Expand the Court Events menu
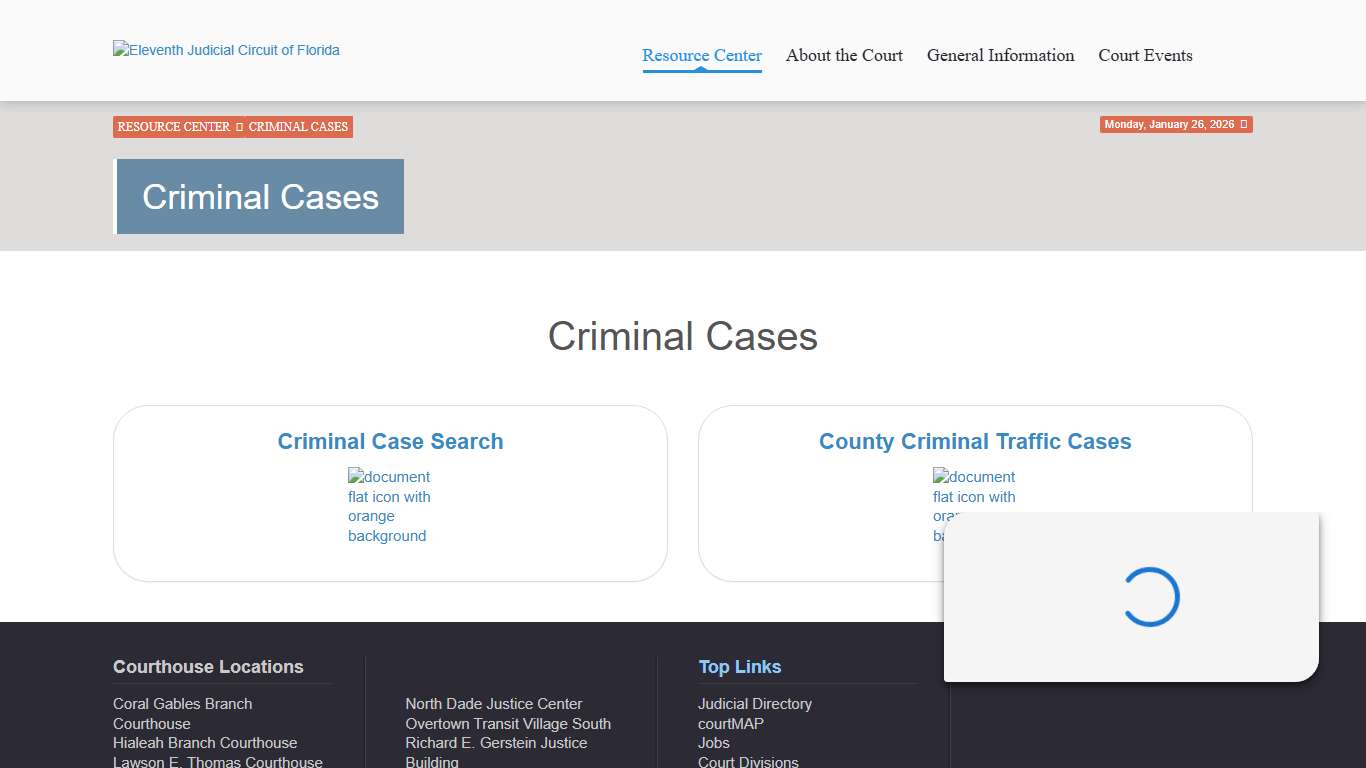This screenshot has width=1366, height=768. point(1145,56)
